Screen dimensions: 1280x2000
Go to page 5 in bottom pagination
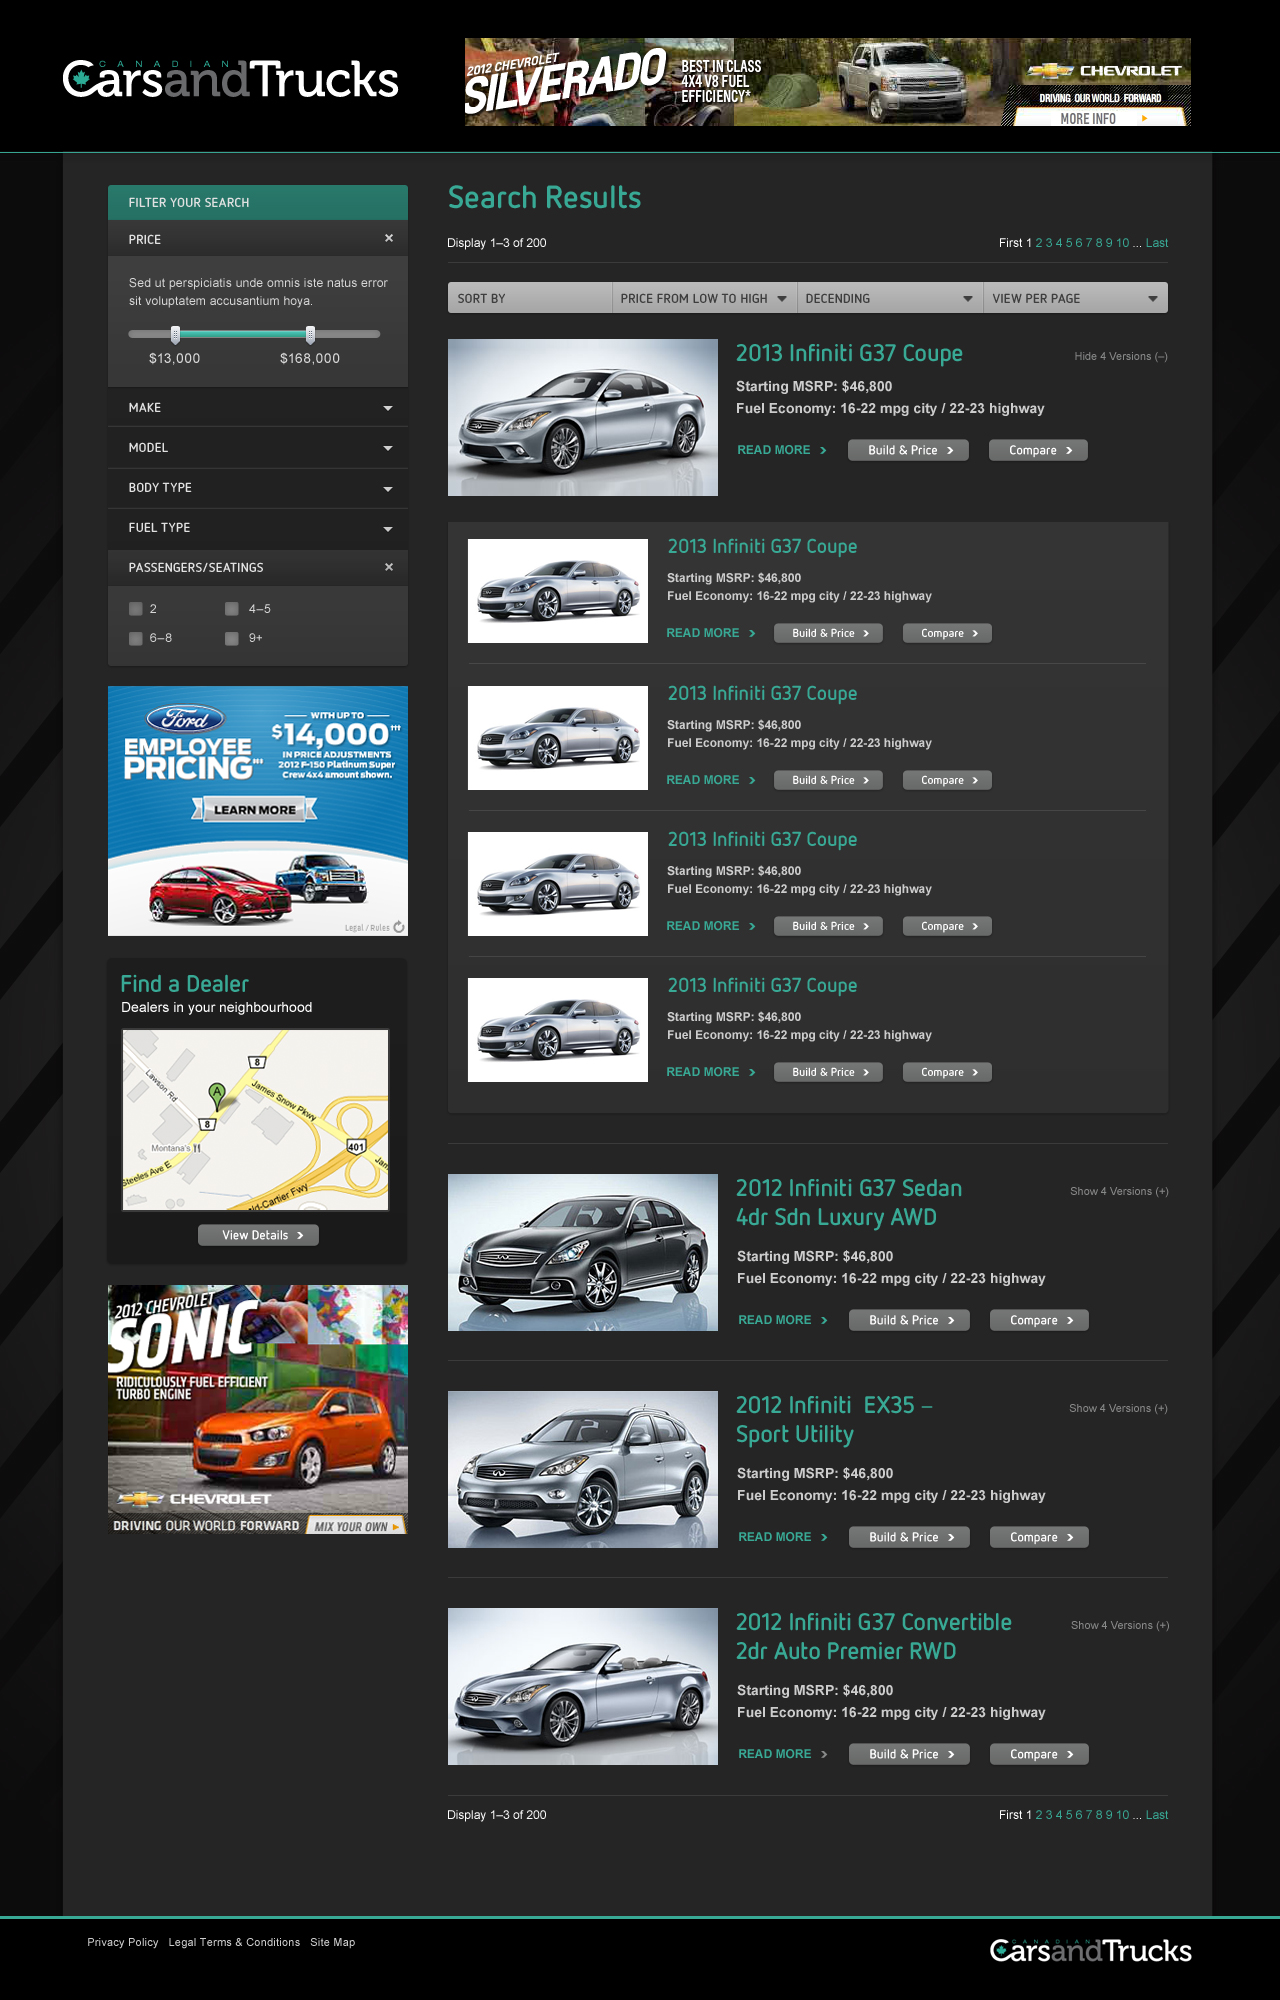click(x=1069, y=1815)
